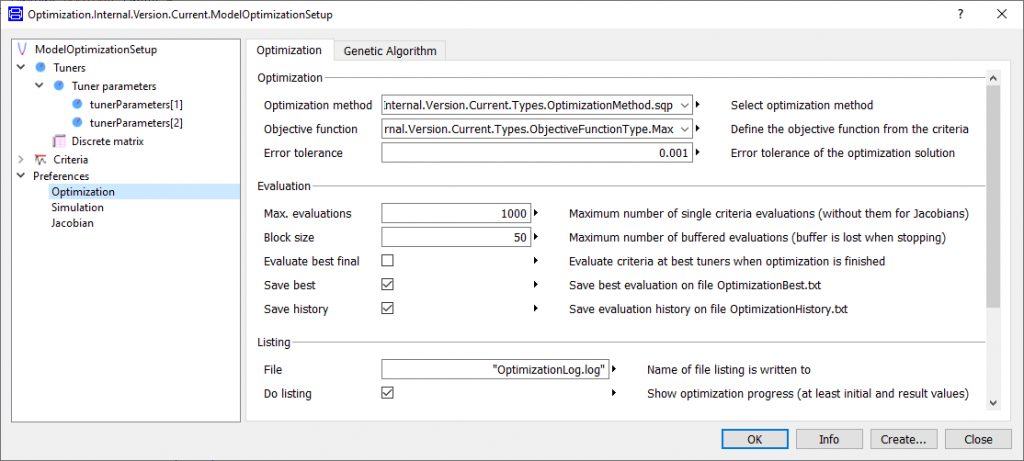
Task: Select Optimization under Preferences in tree
Action: (x=83, y=191)
